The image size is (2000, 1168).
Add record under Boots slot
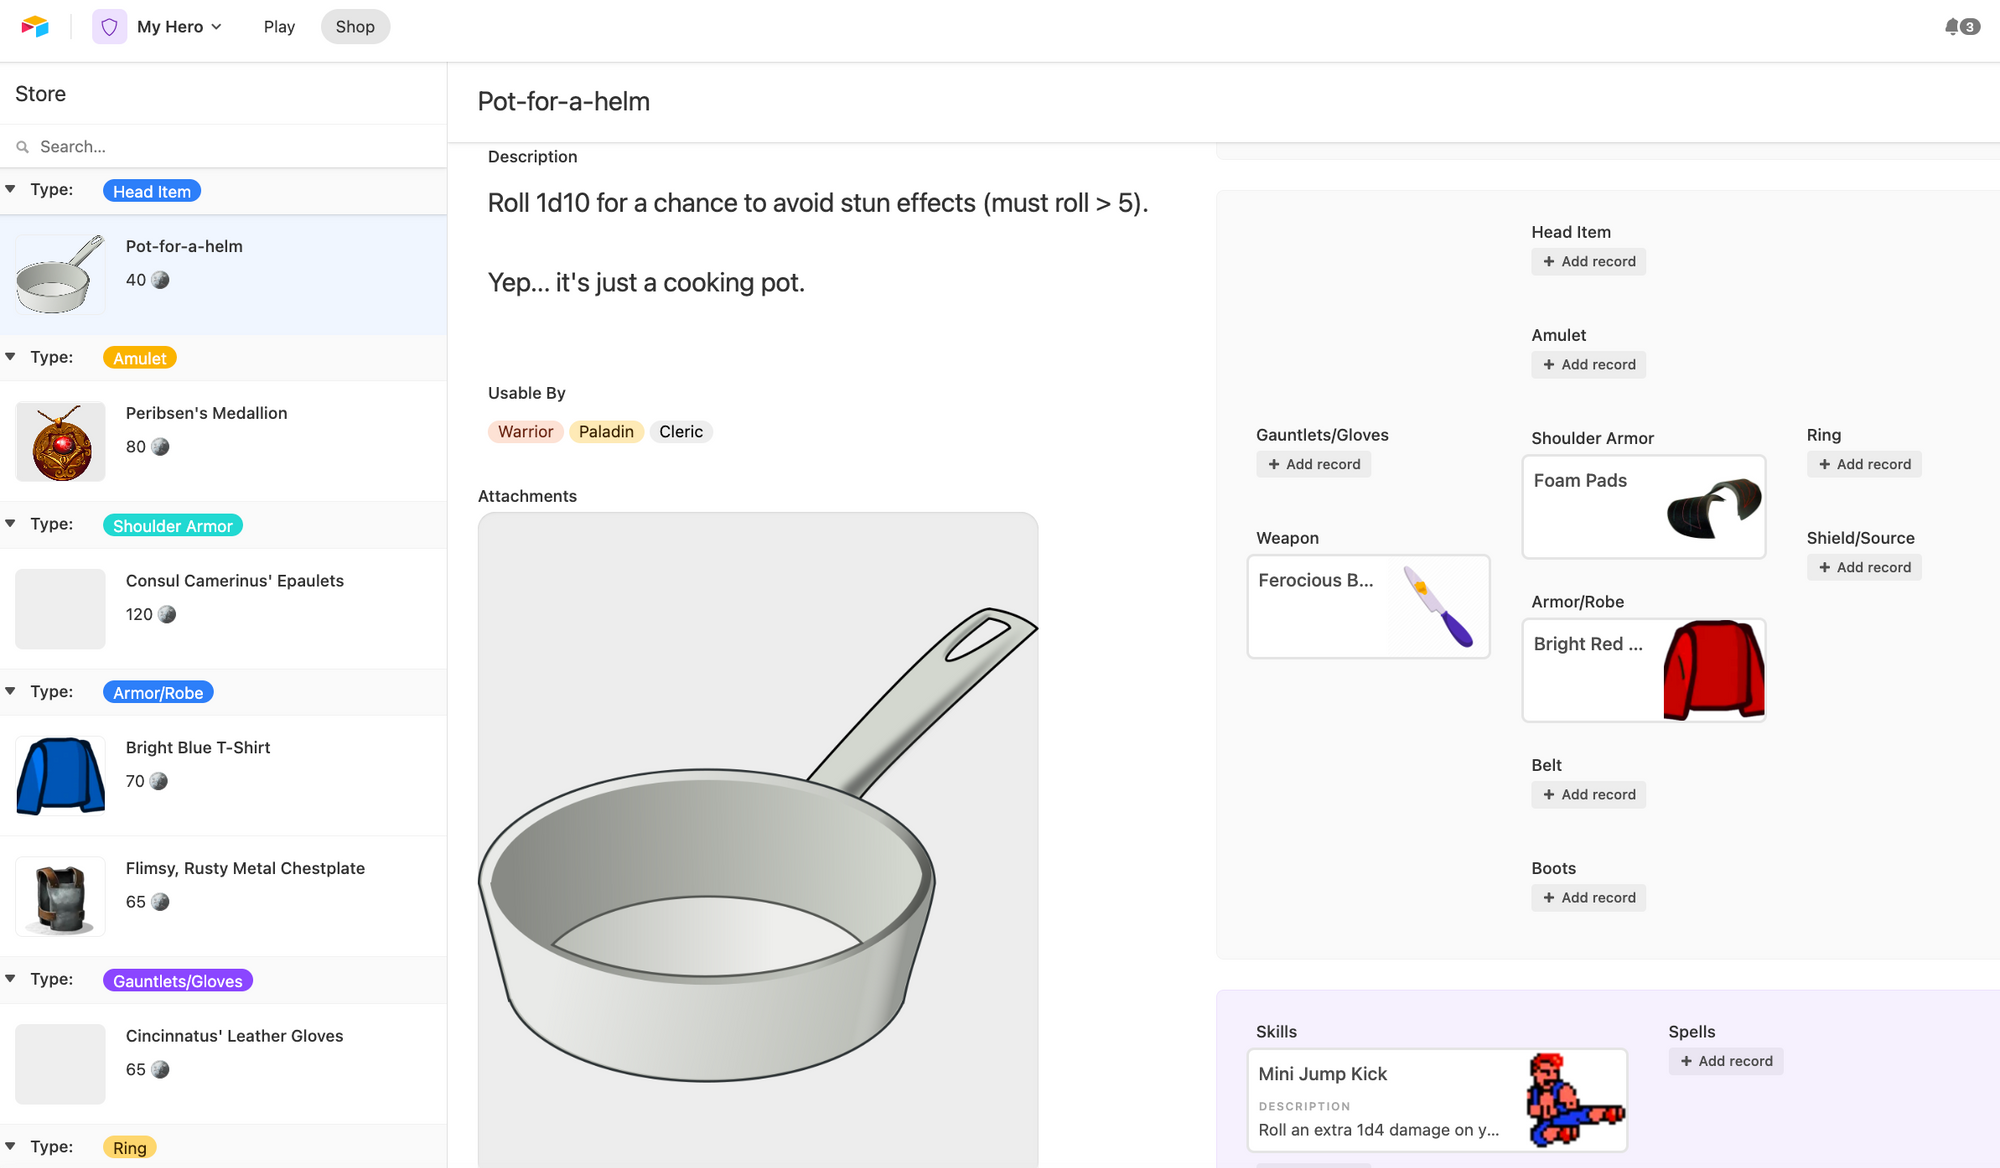tap(1588, 898)
